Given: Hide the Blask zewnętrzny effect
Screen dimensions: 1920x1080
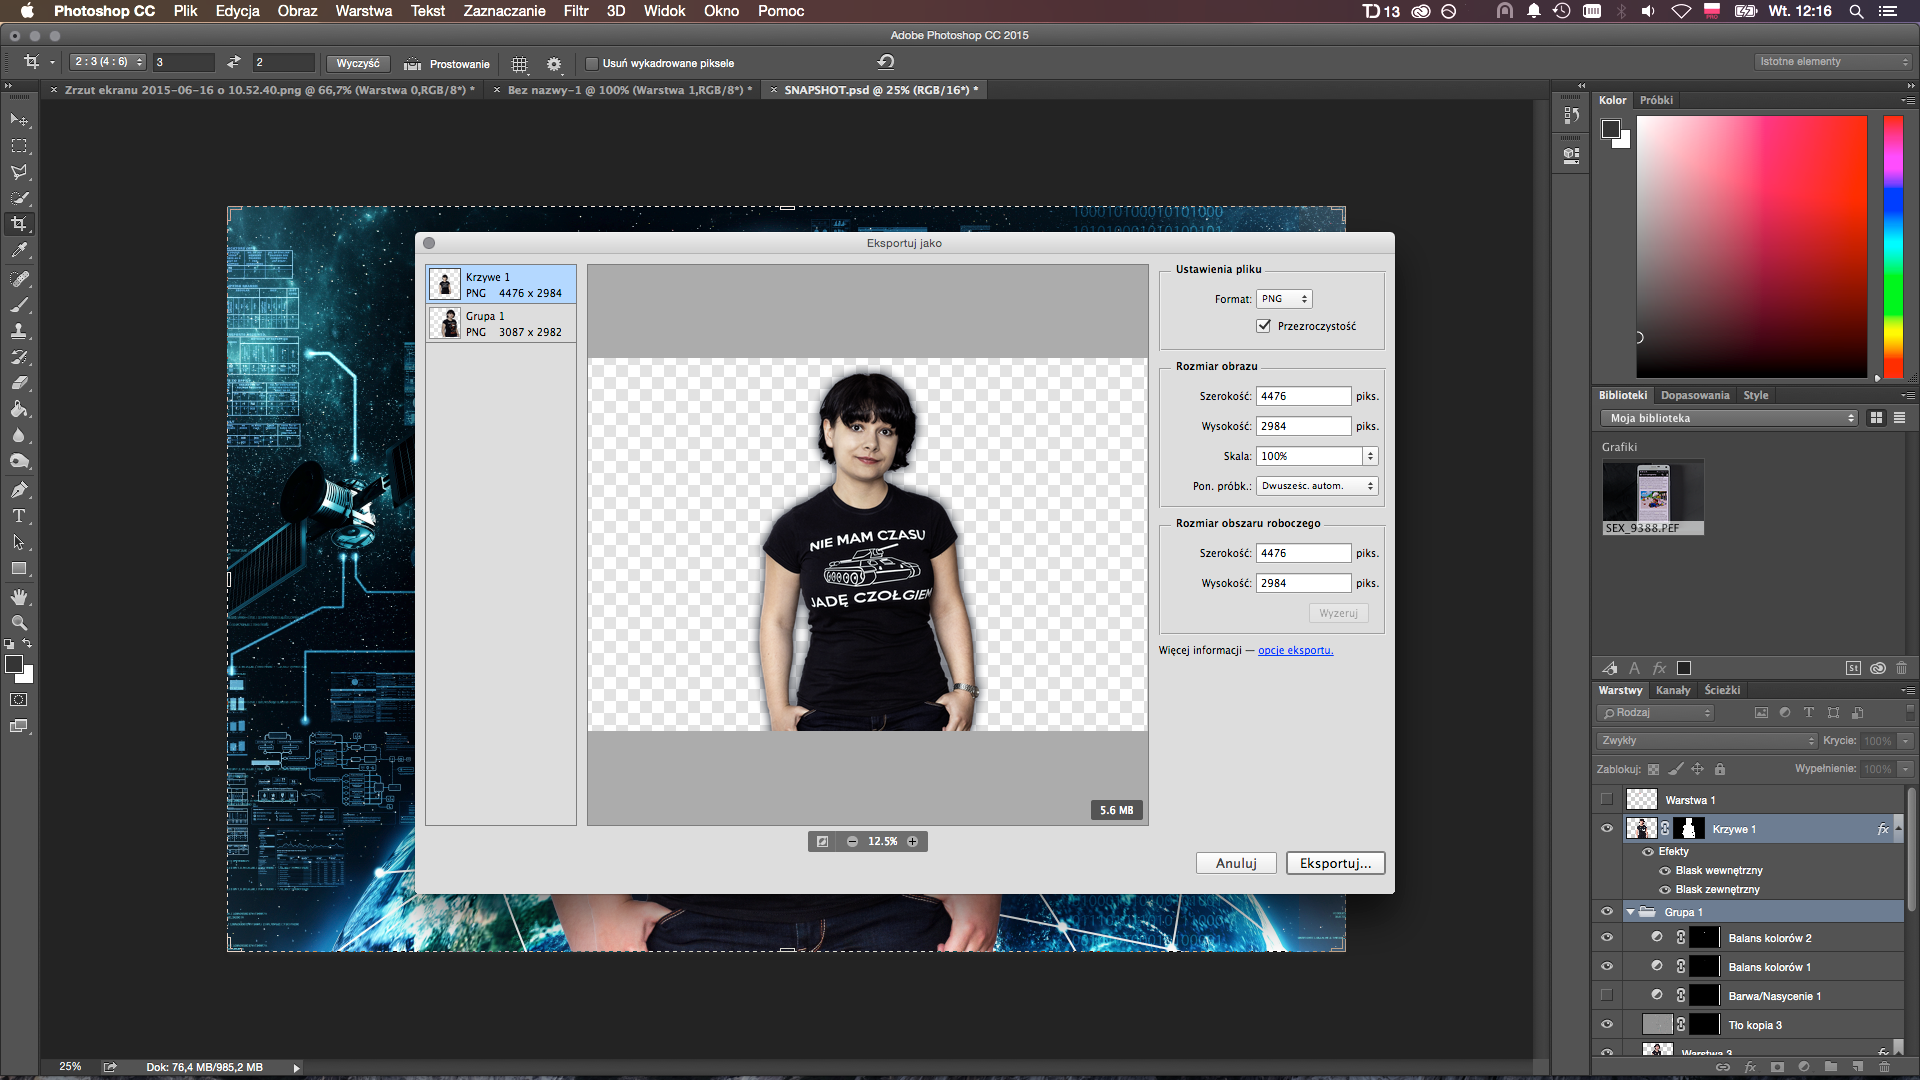Looking at the screenshot, I should tap(1665, 889).
